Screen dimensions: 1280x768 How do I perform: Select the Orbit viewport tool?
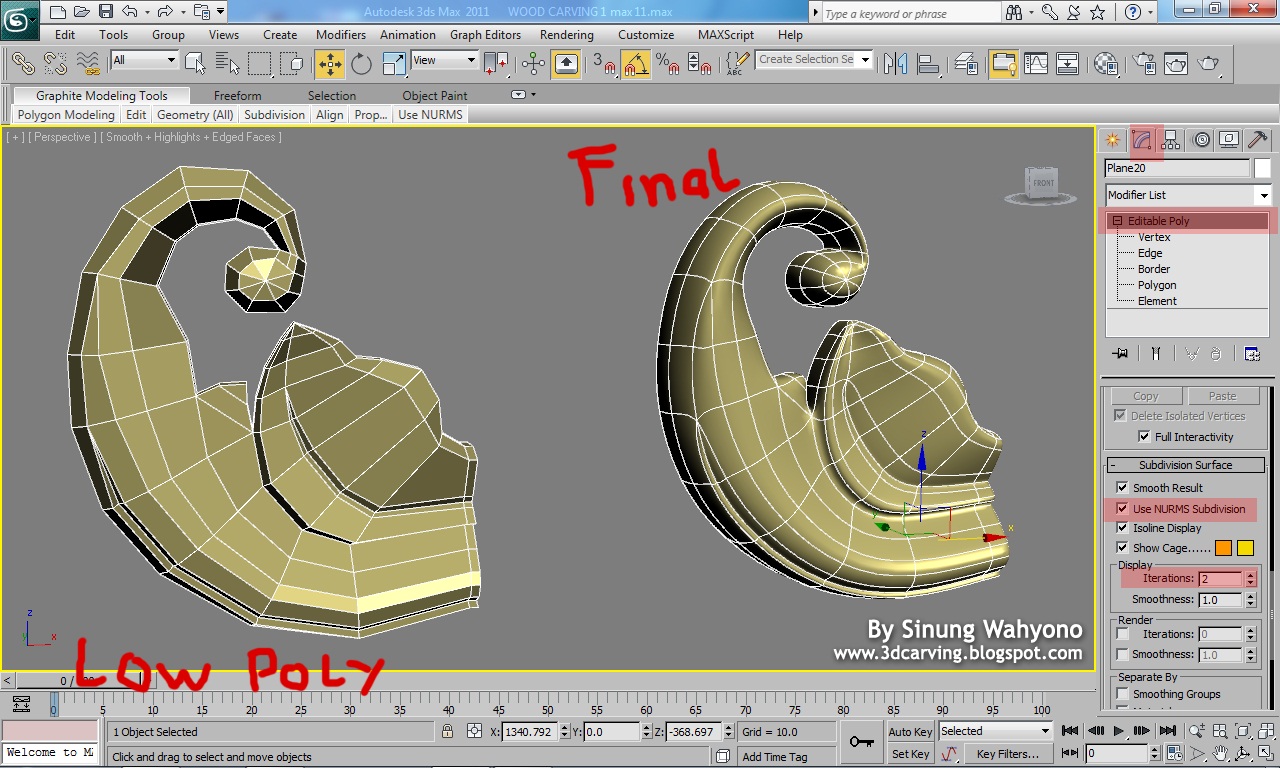[1243, 753]
